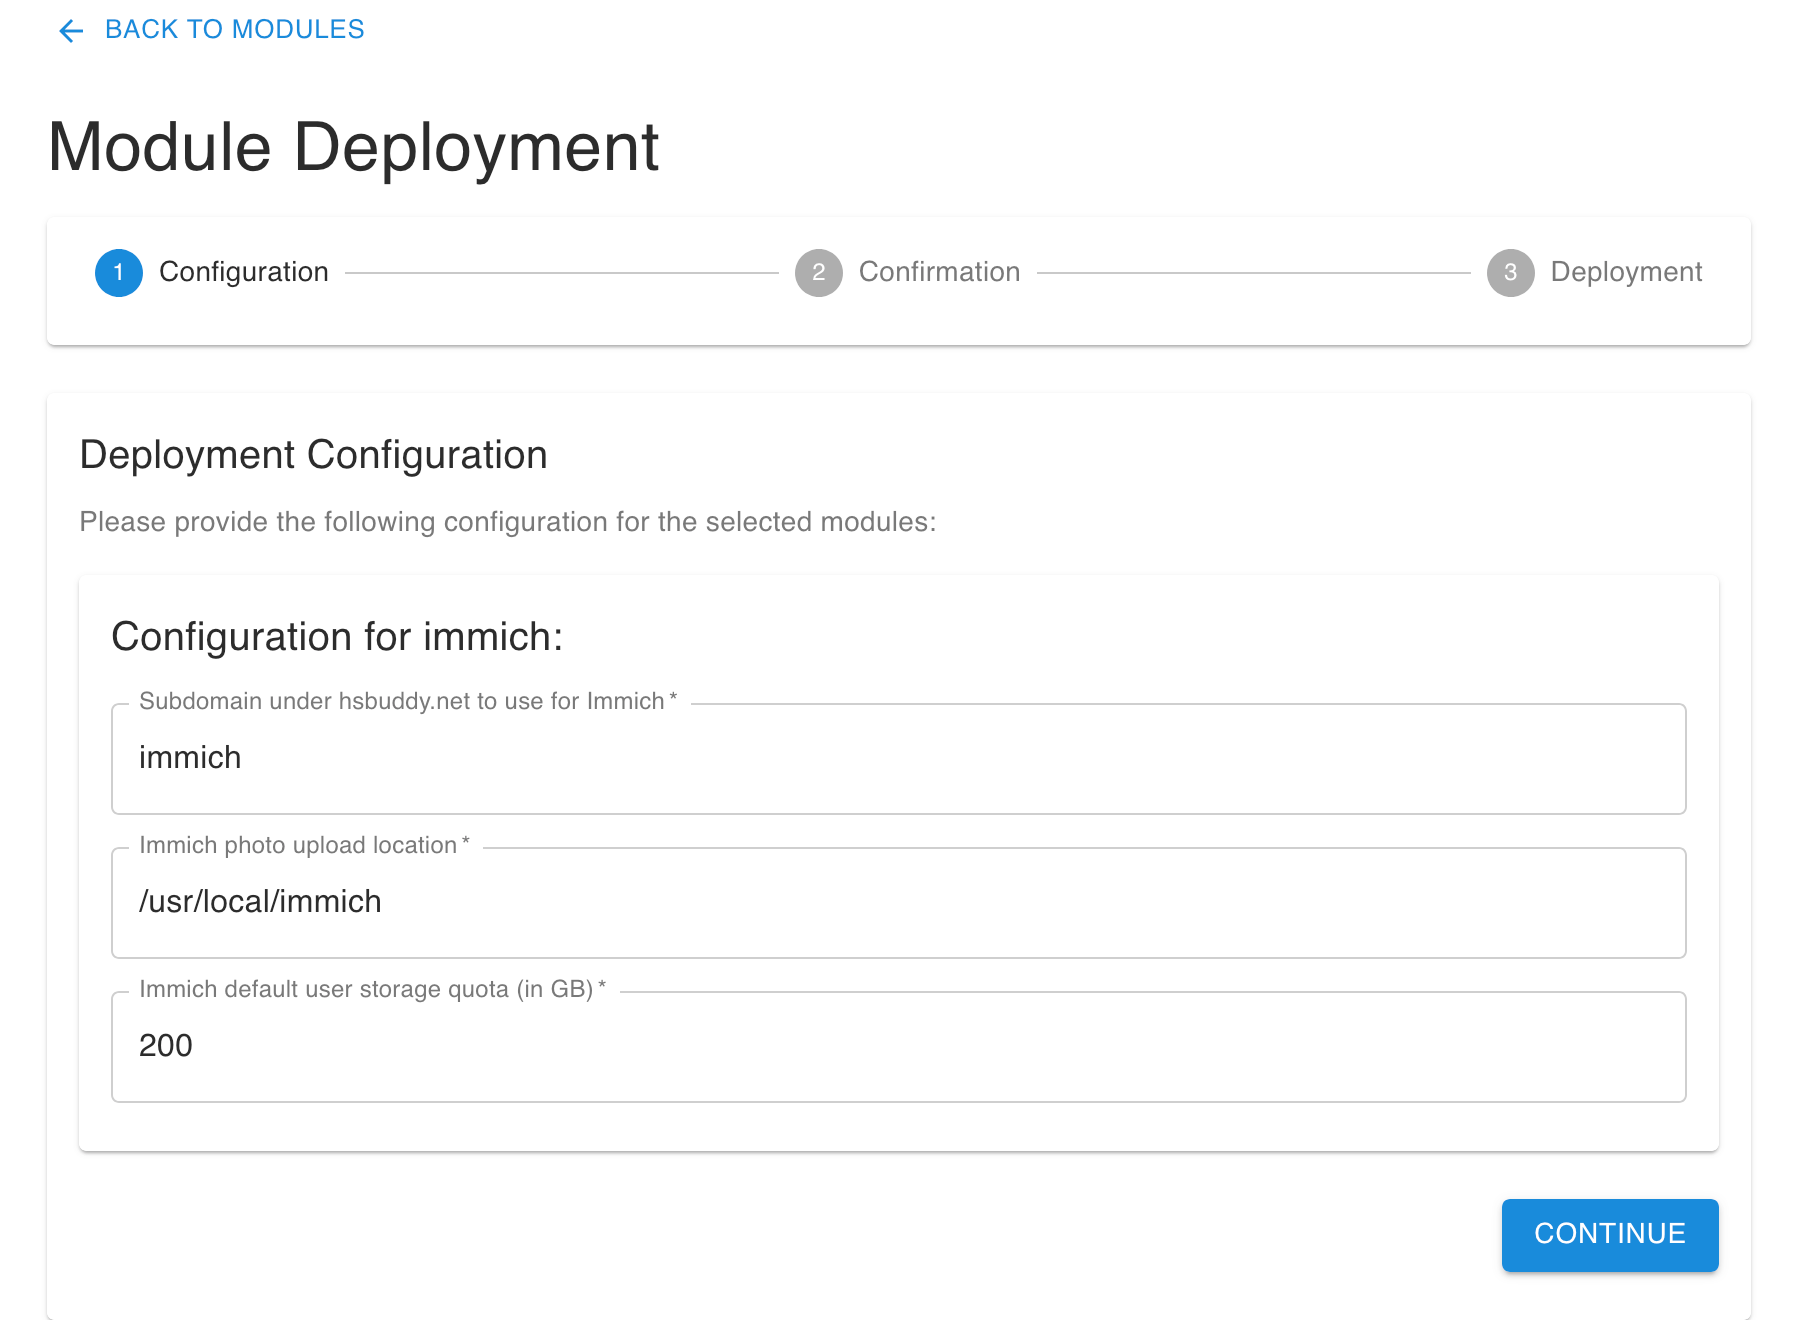Screen dimensions: 1800x1320
Task: Focus the photo upload location field
Action: 899,903
